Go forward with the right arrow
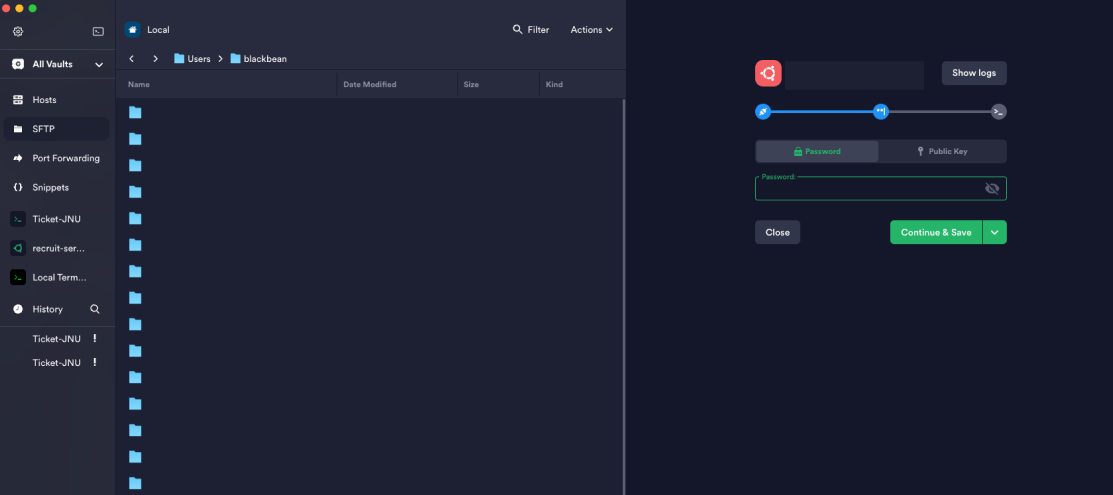 (x=155, y=58)
